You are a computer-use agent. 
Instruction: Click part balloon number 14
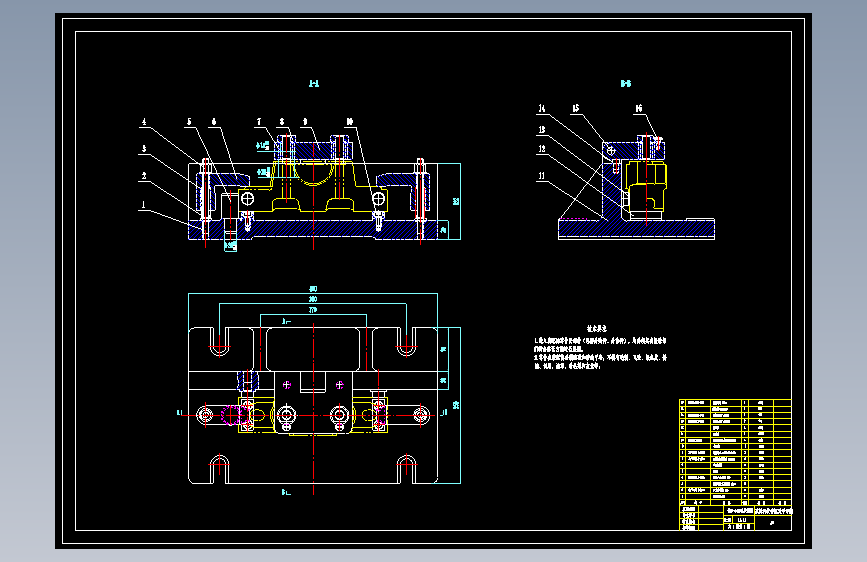[x=542, y=108]
